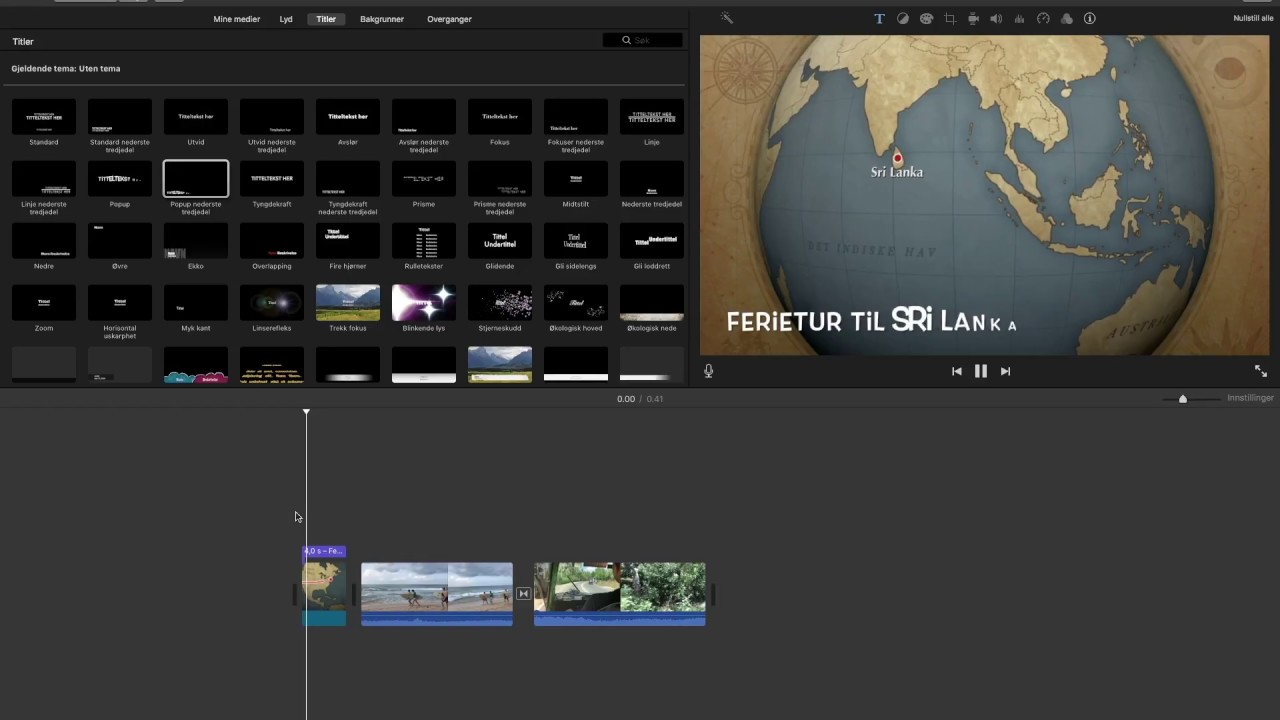Select the map clip in the timeline

click(325, 594)
